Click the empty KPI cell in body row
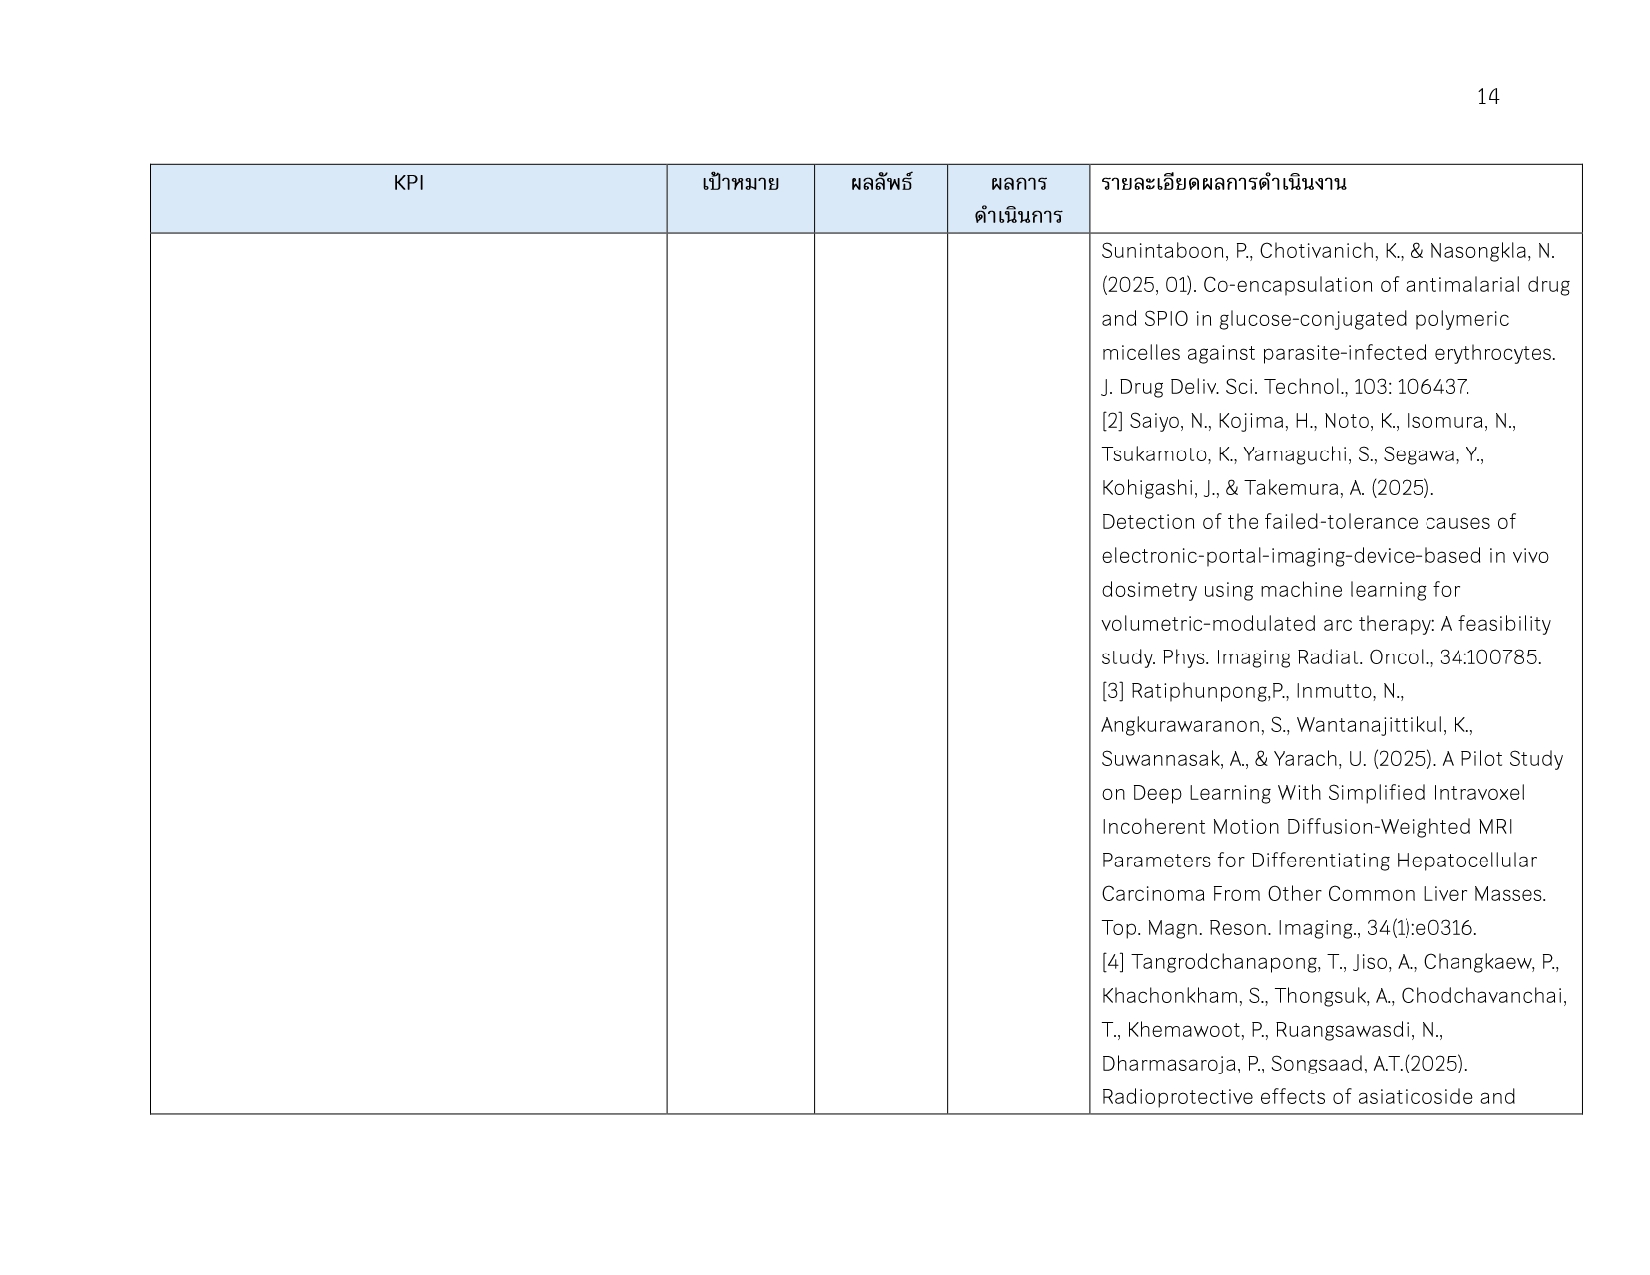1650x1275 pixels. coord(408,672)
